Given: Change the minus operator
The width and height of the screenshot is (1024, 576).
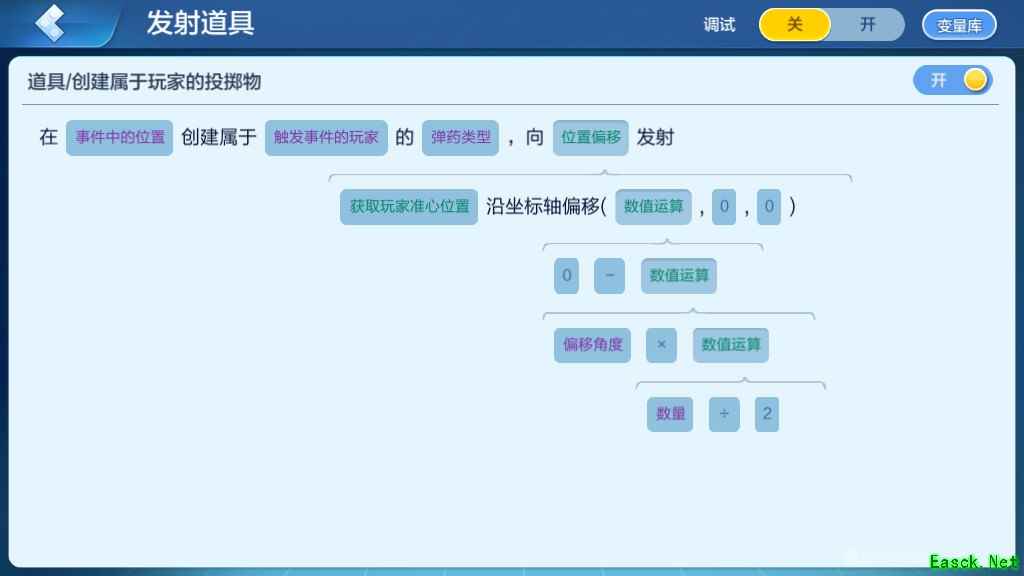Looking at the screenshot, I should pos(609,276).
